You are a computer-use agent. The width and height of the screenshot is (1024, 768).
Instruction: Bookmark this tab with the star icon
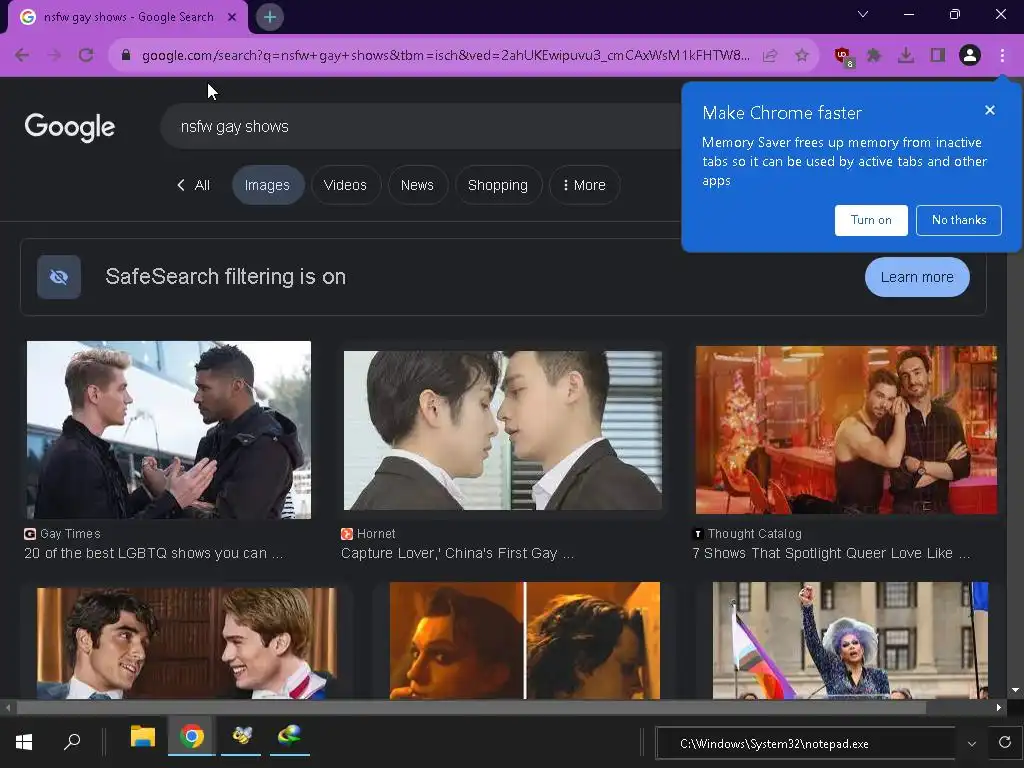[x=802, y=56]
